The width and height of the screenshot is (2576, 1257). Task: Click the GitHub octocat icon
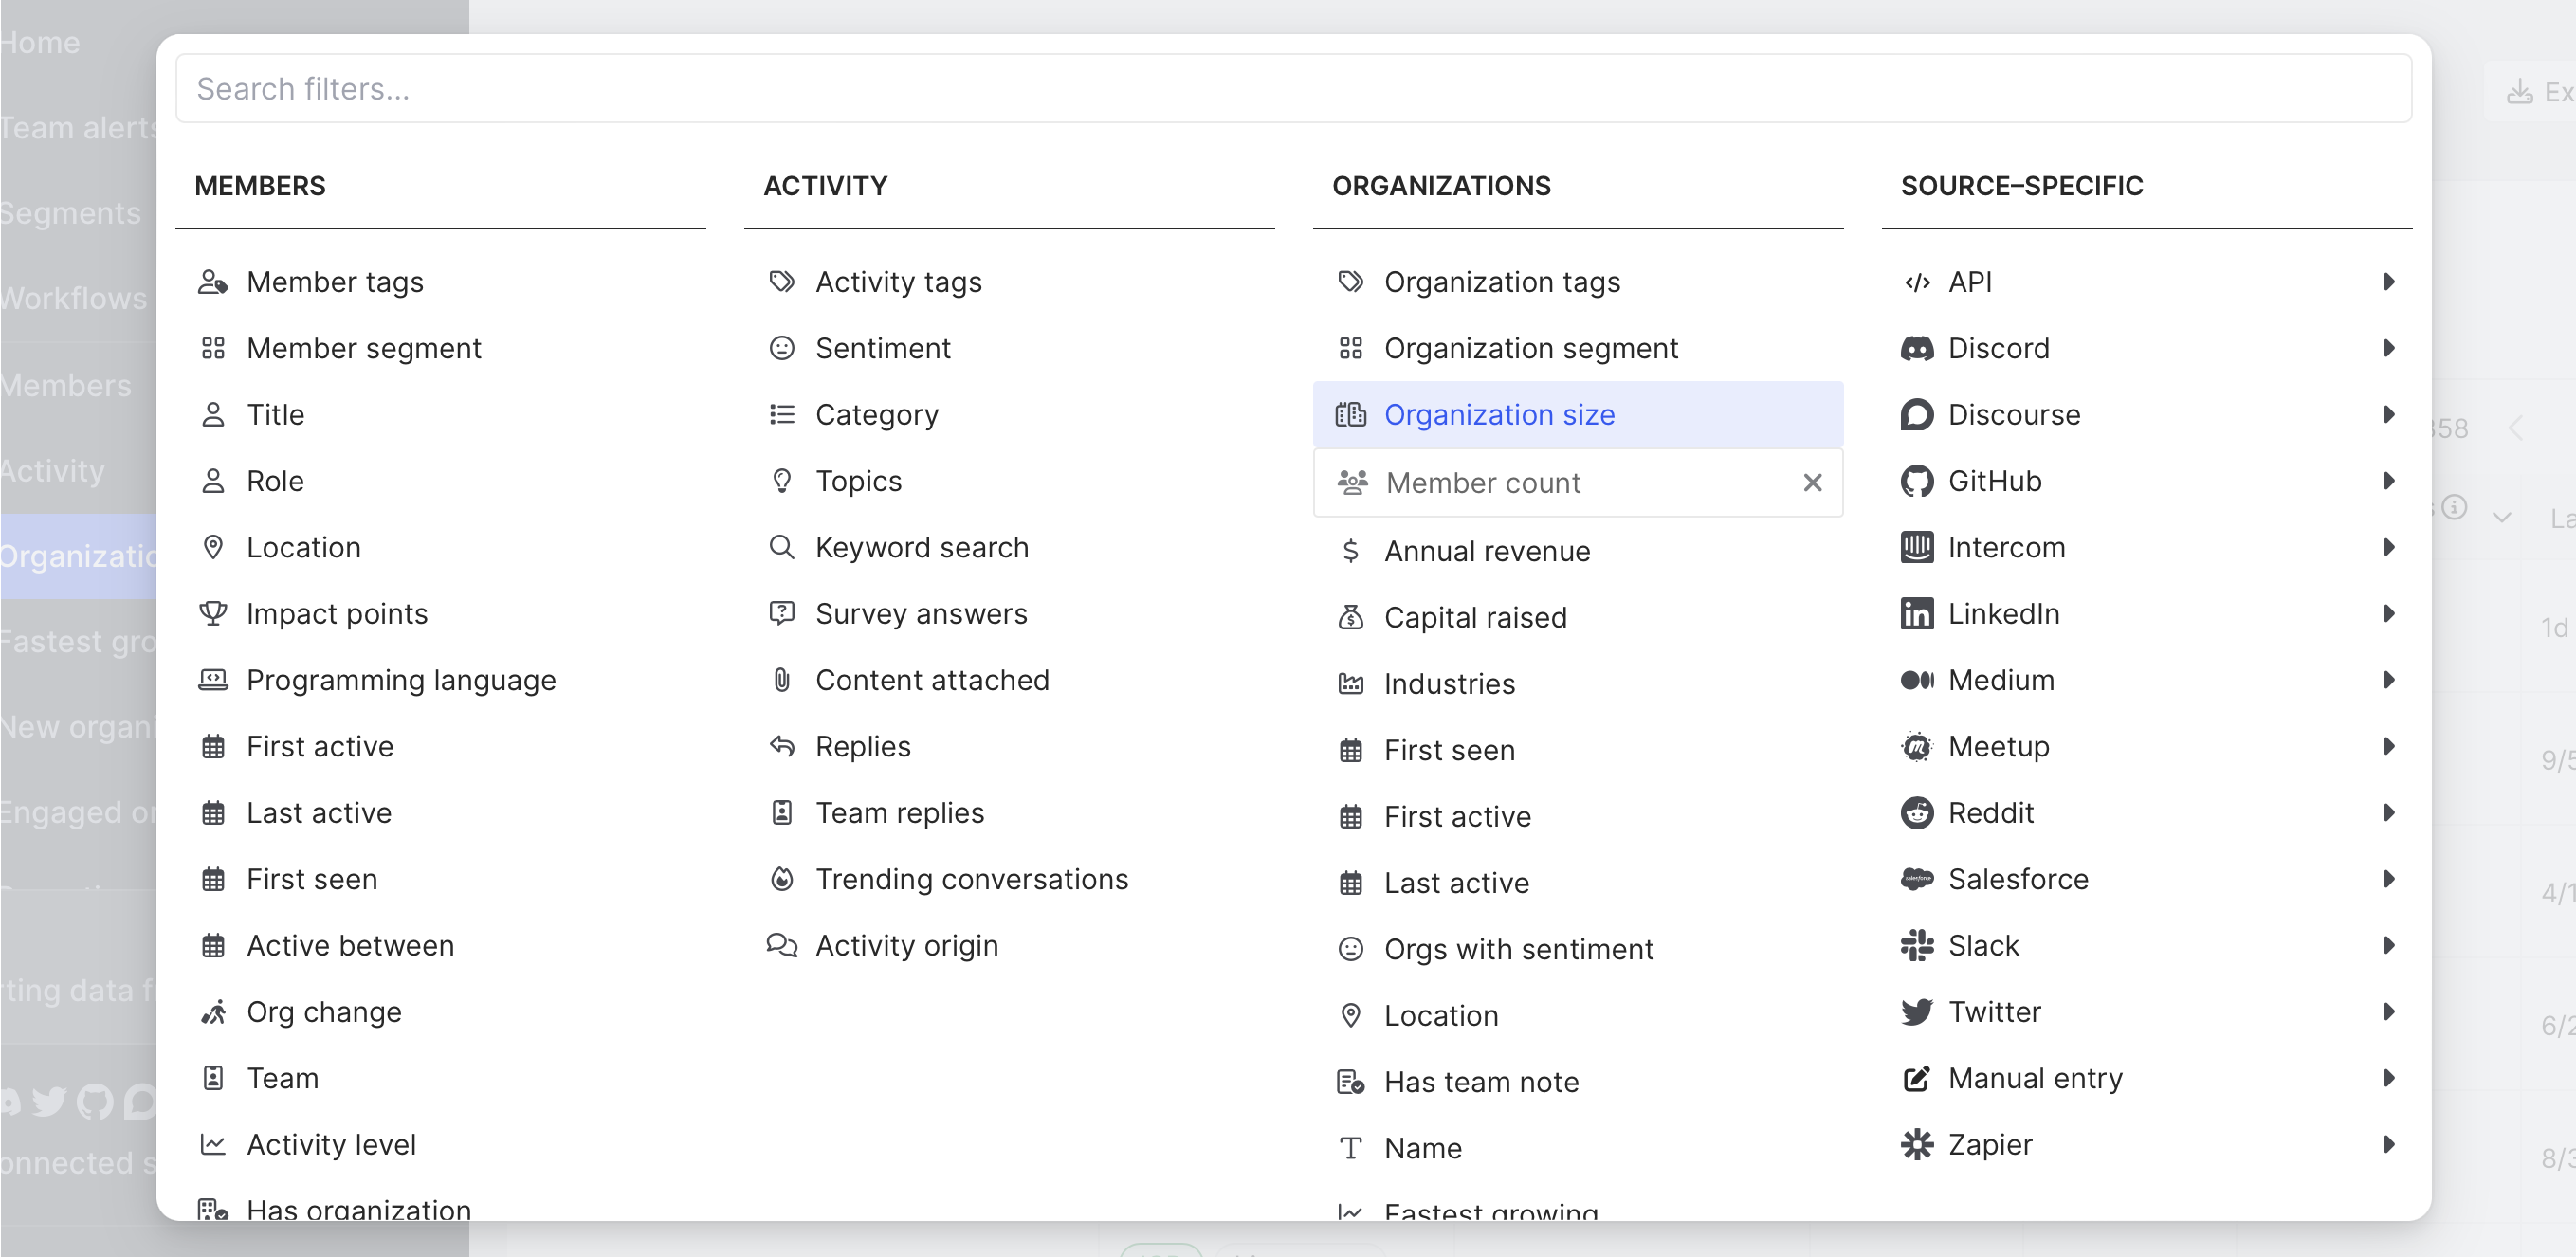click(1916, 481)
